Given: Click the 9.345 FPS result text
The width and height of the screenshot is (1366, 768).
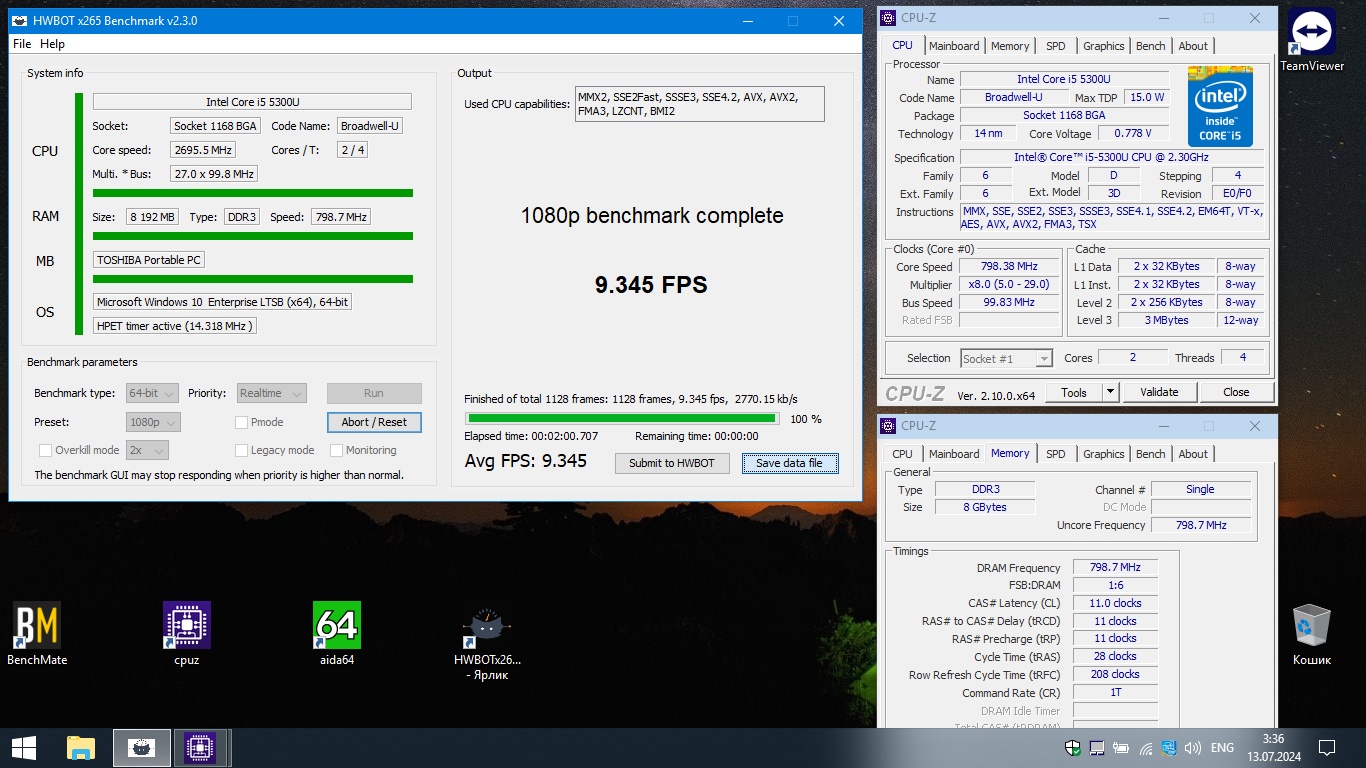Looking at the screenshot, I should pos(651,285).
